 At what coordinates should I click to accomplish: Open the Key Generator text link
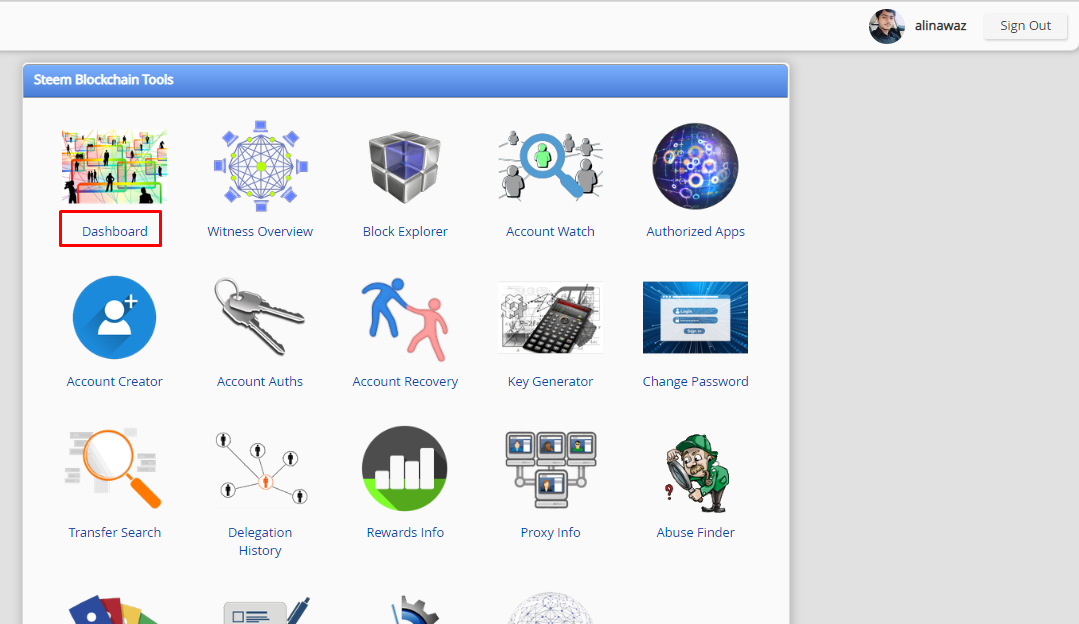tap(551, 381)
